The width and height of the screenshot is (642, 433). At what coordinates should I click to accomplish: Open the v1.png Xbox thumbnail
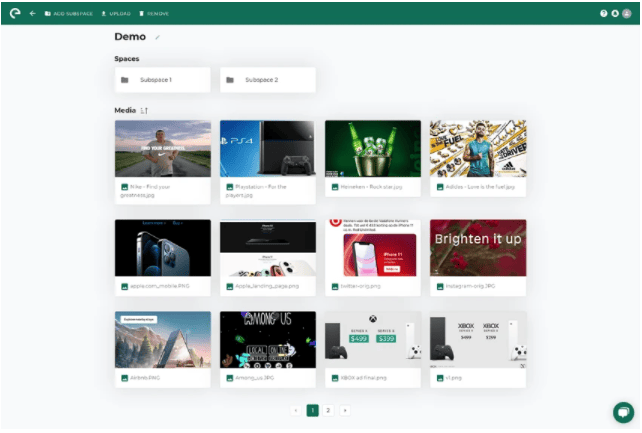tap(478, 340)
